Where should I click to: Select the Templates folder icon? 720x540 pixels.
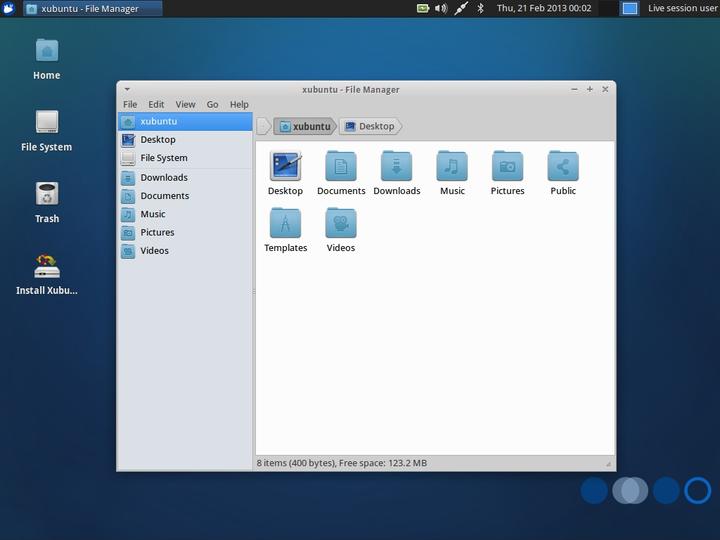285,223
